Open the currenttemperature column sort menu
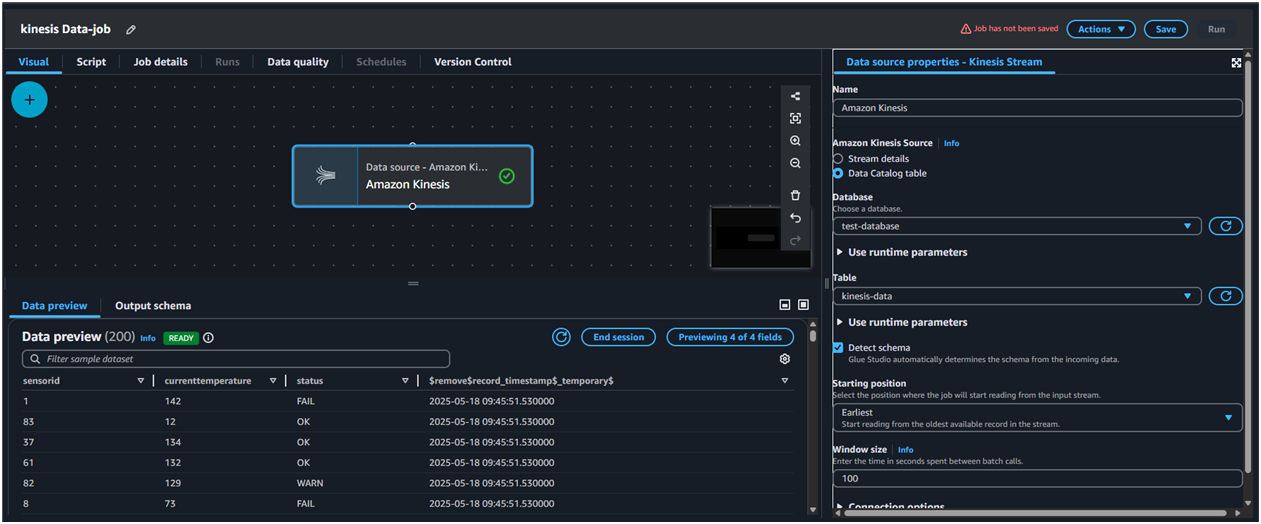The height and width of the screenshot is (524, 1261). point(273,381)
